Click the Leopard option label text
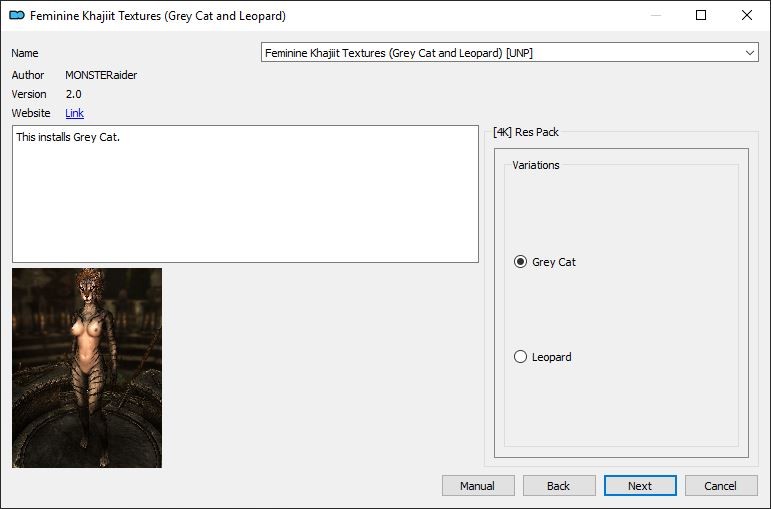The height and width of the screenshot is (509, 771). tap(552, 357)
